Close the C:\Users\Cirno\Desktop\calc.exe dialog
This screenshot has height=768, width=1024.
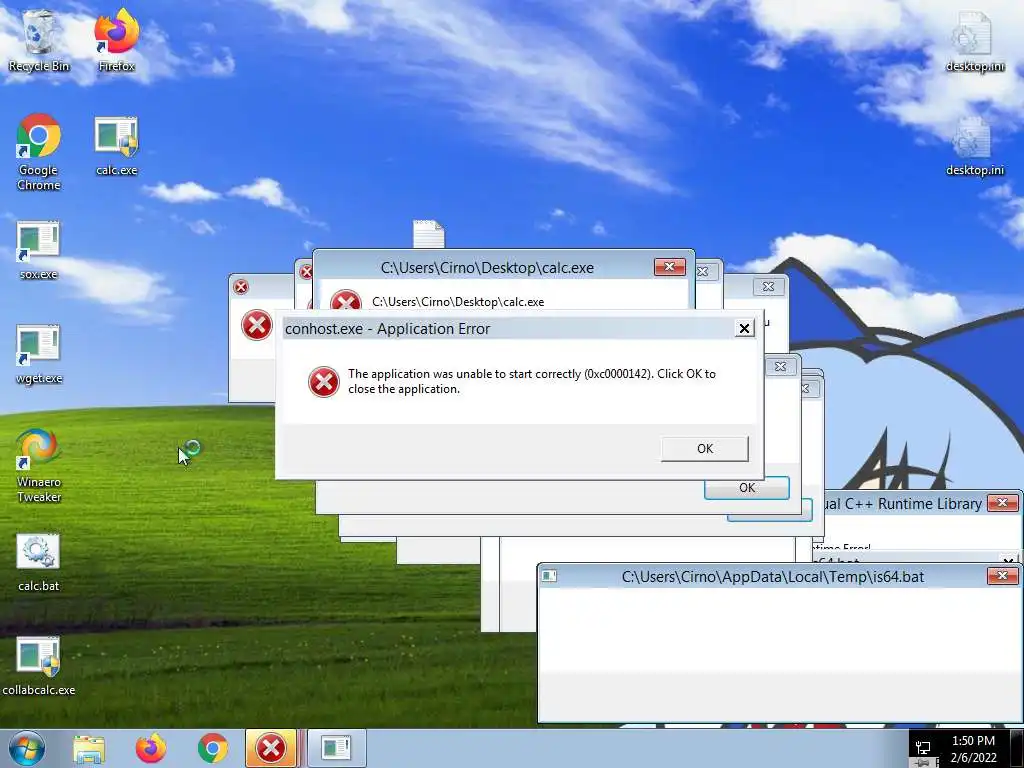669,266
